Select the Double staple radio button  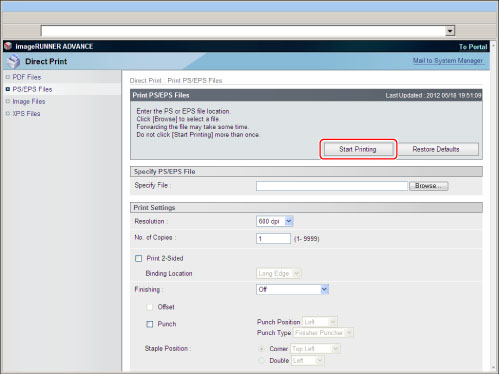[262, 360]
